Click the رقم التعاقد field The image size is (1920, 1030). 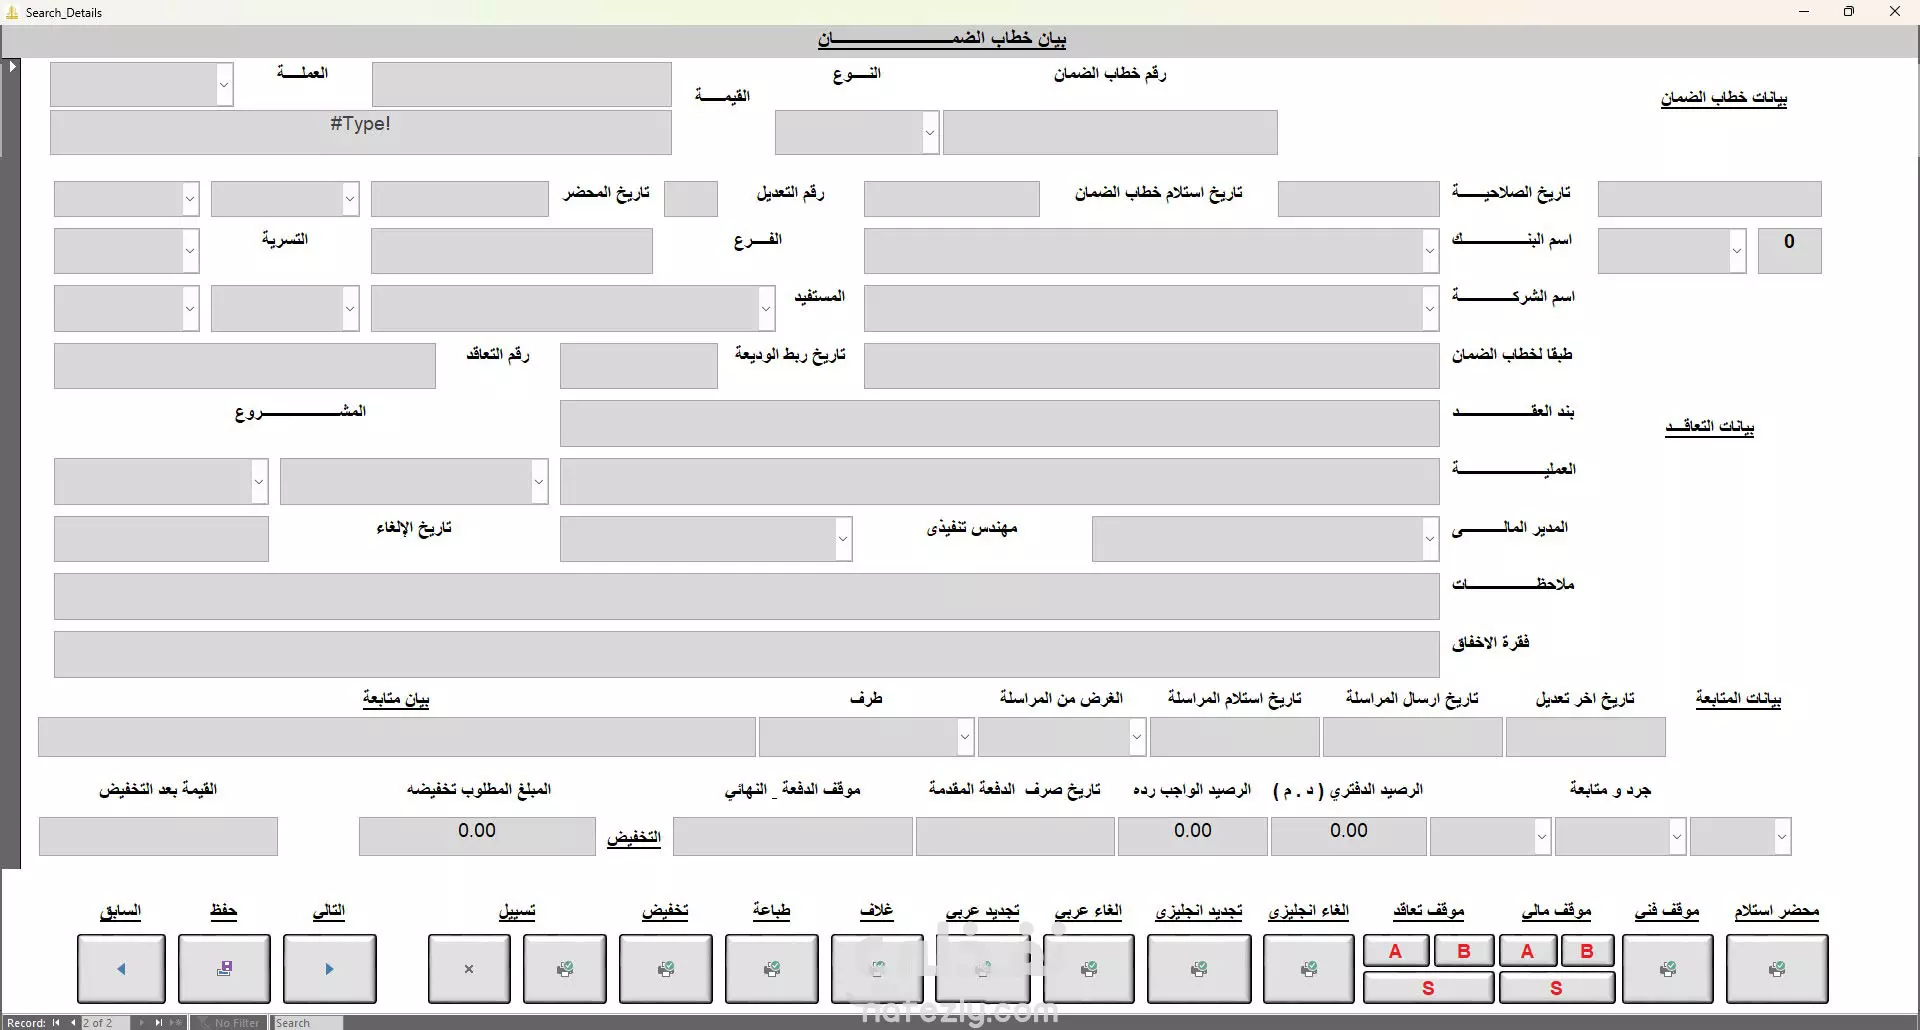[x=245, y=366]
